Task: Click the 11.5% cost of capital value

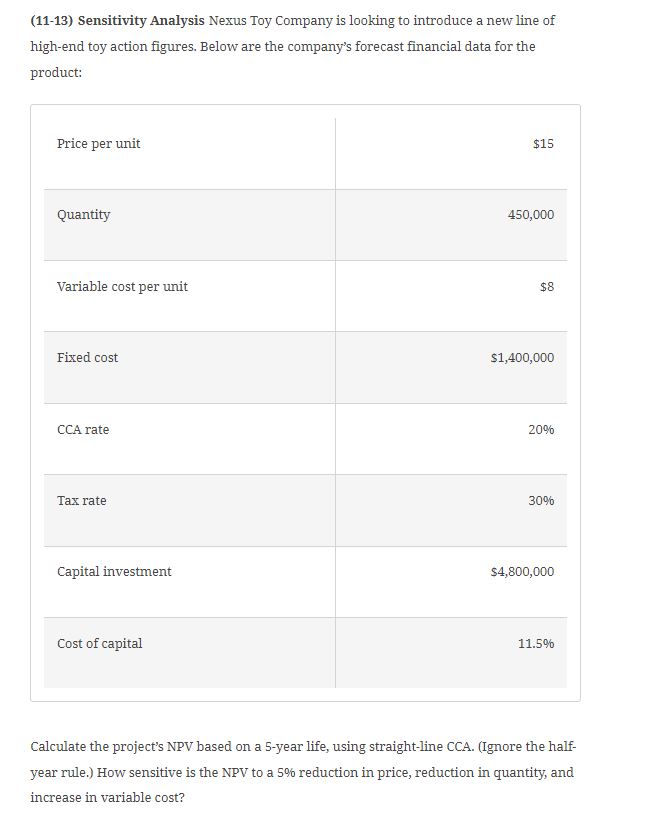Action: (x=536, y=644)
